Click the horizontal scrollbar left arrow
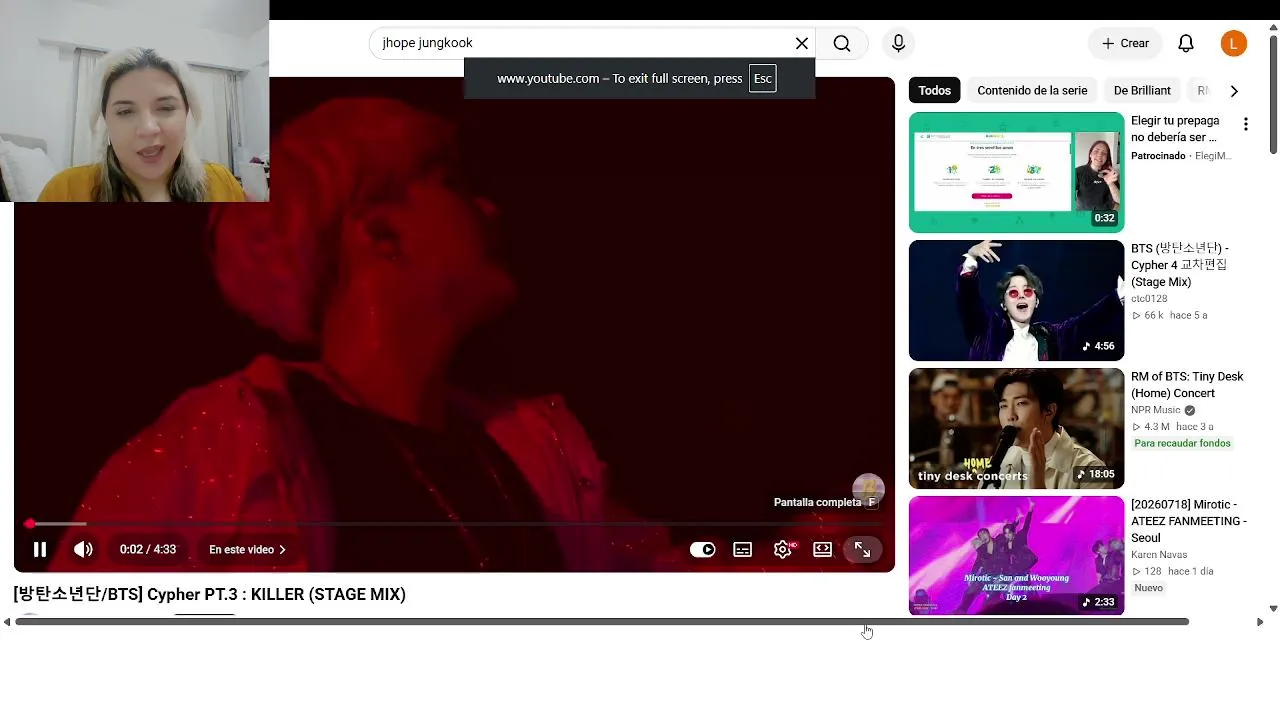The height and width of the screenshot is (720, 1280). click(x=7, y=622)
